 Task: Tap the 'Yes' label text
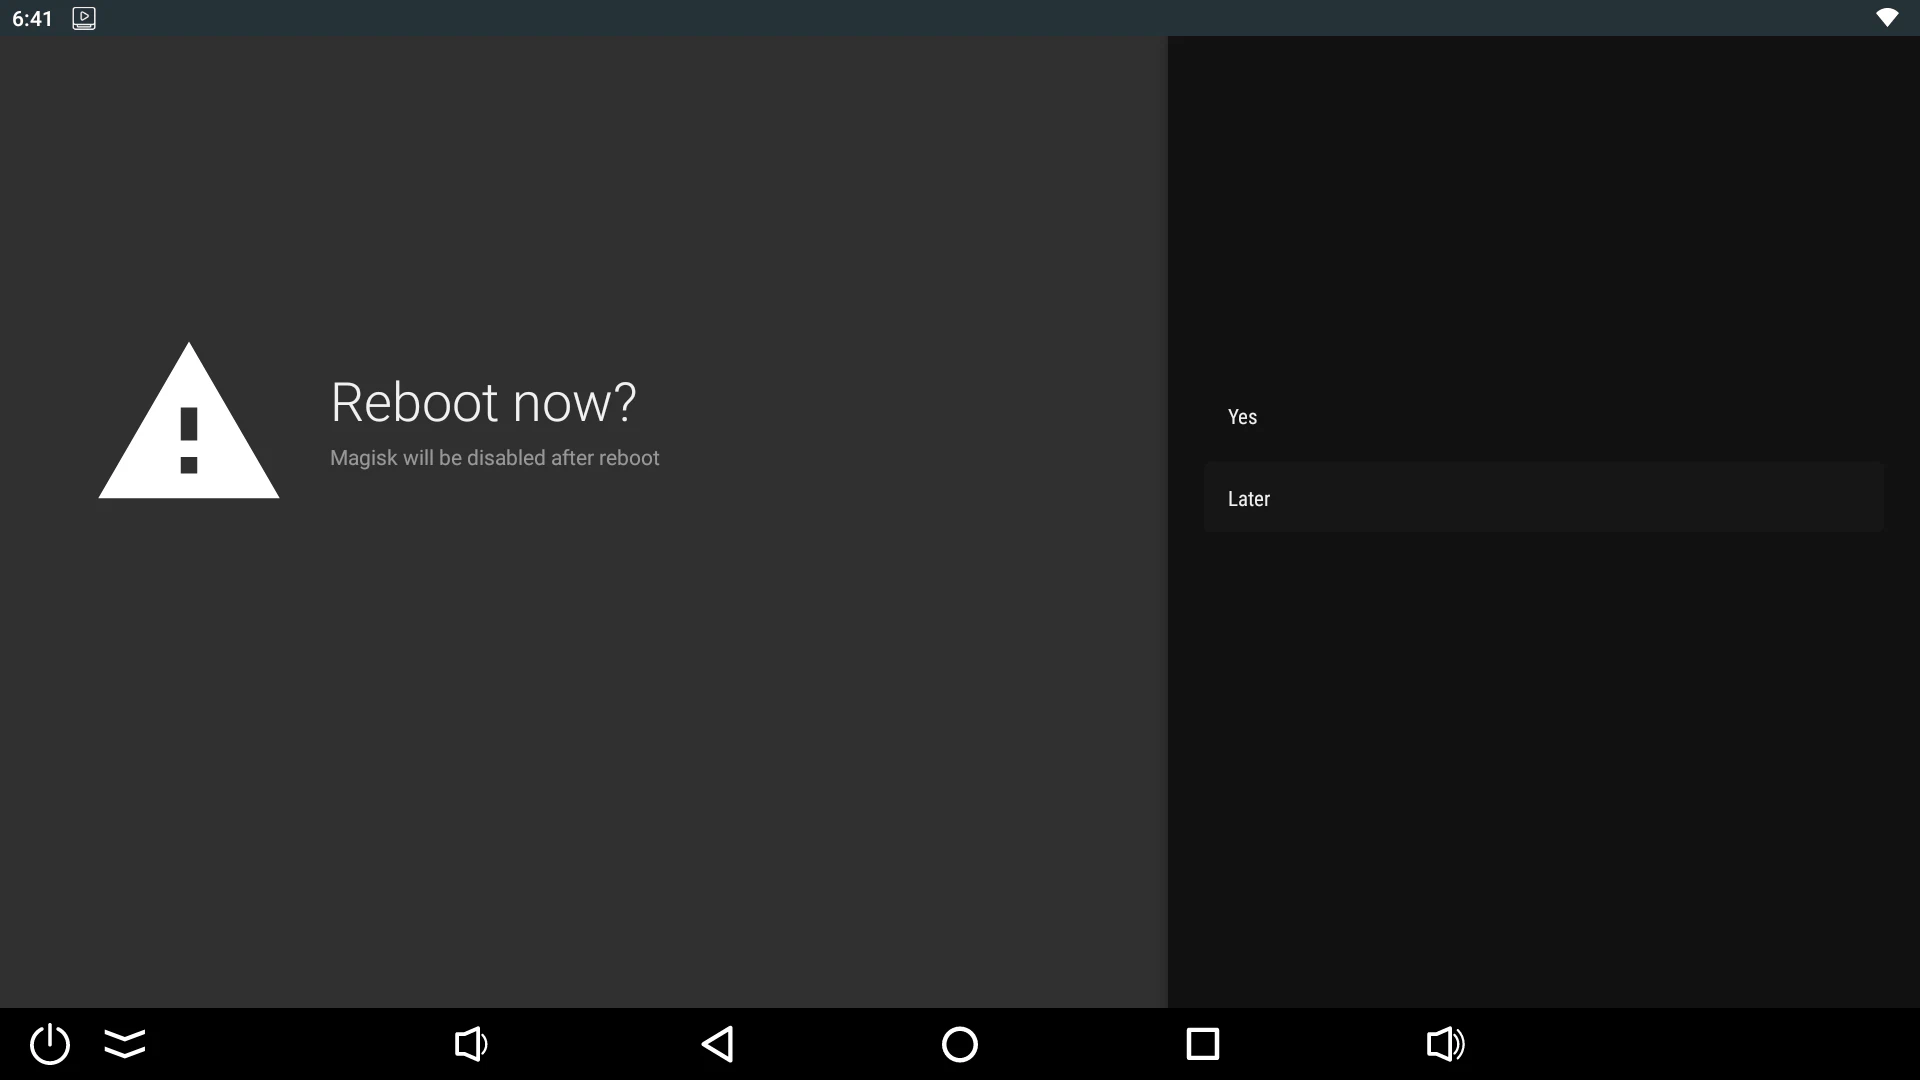point(1242,417)
